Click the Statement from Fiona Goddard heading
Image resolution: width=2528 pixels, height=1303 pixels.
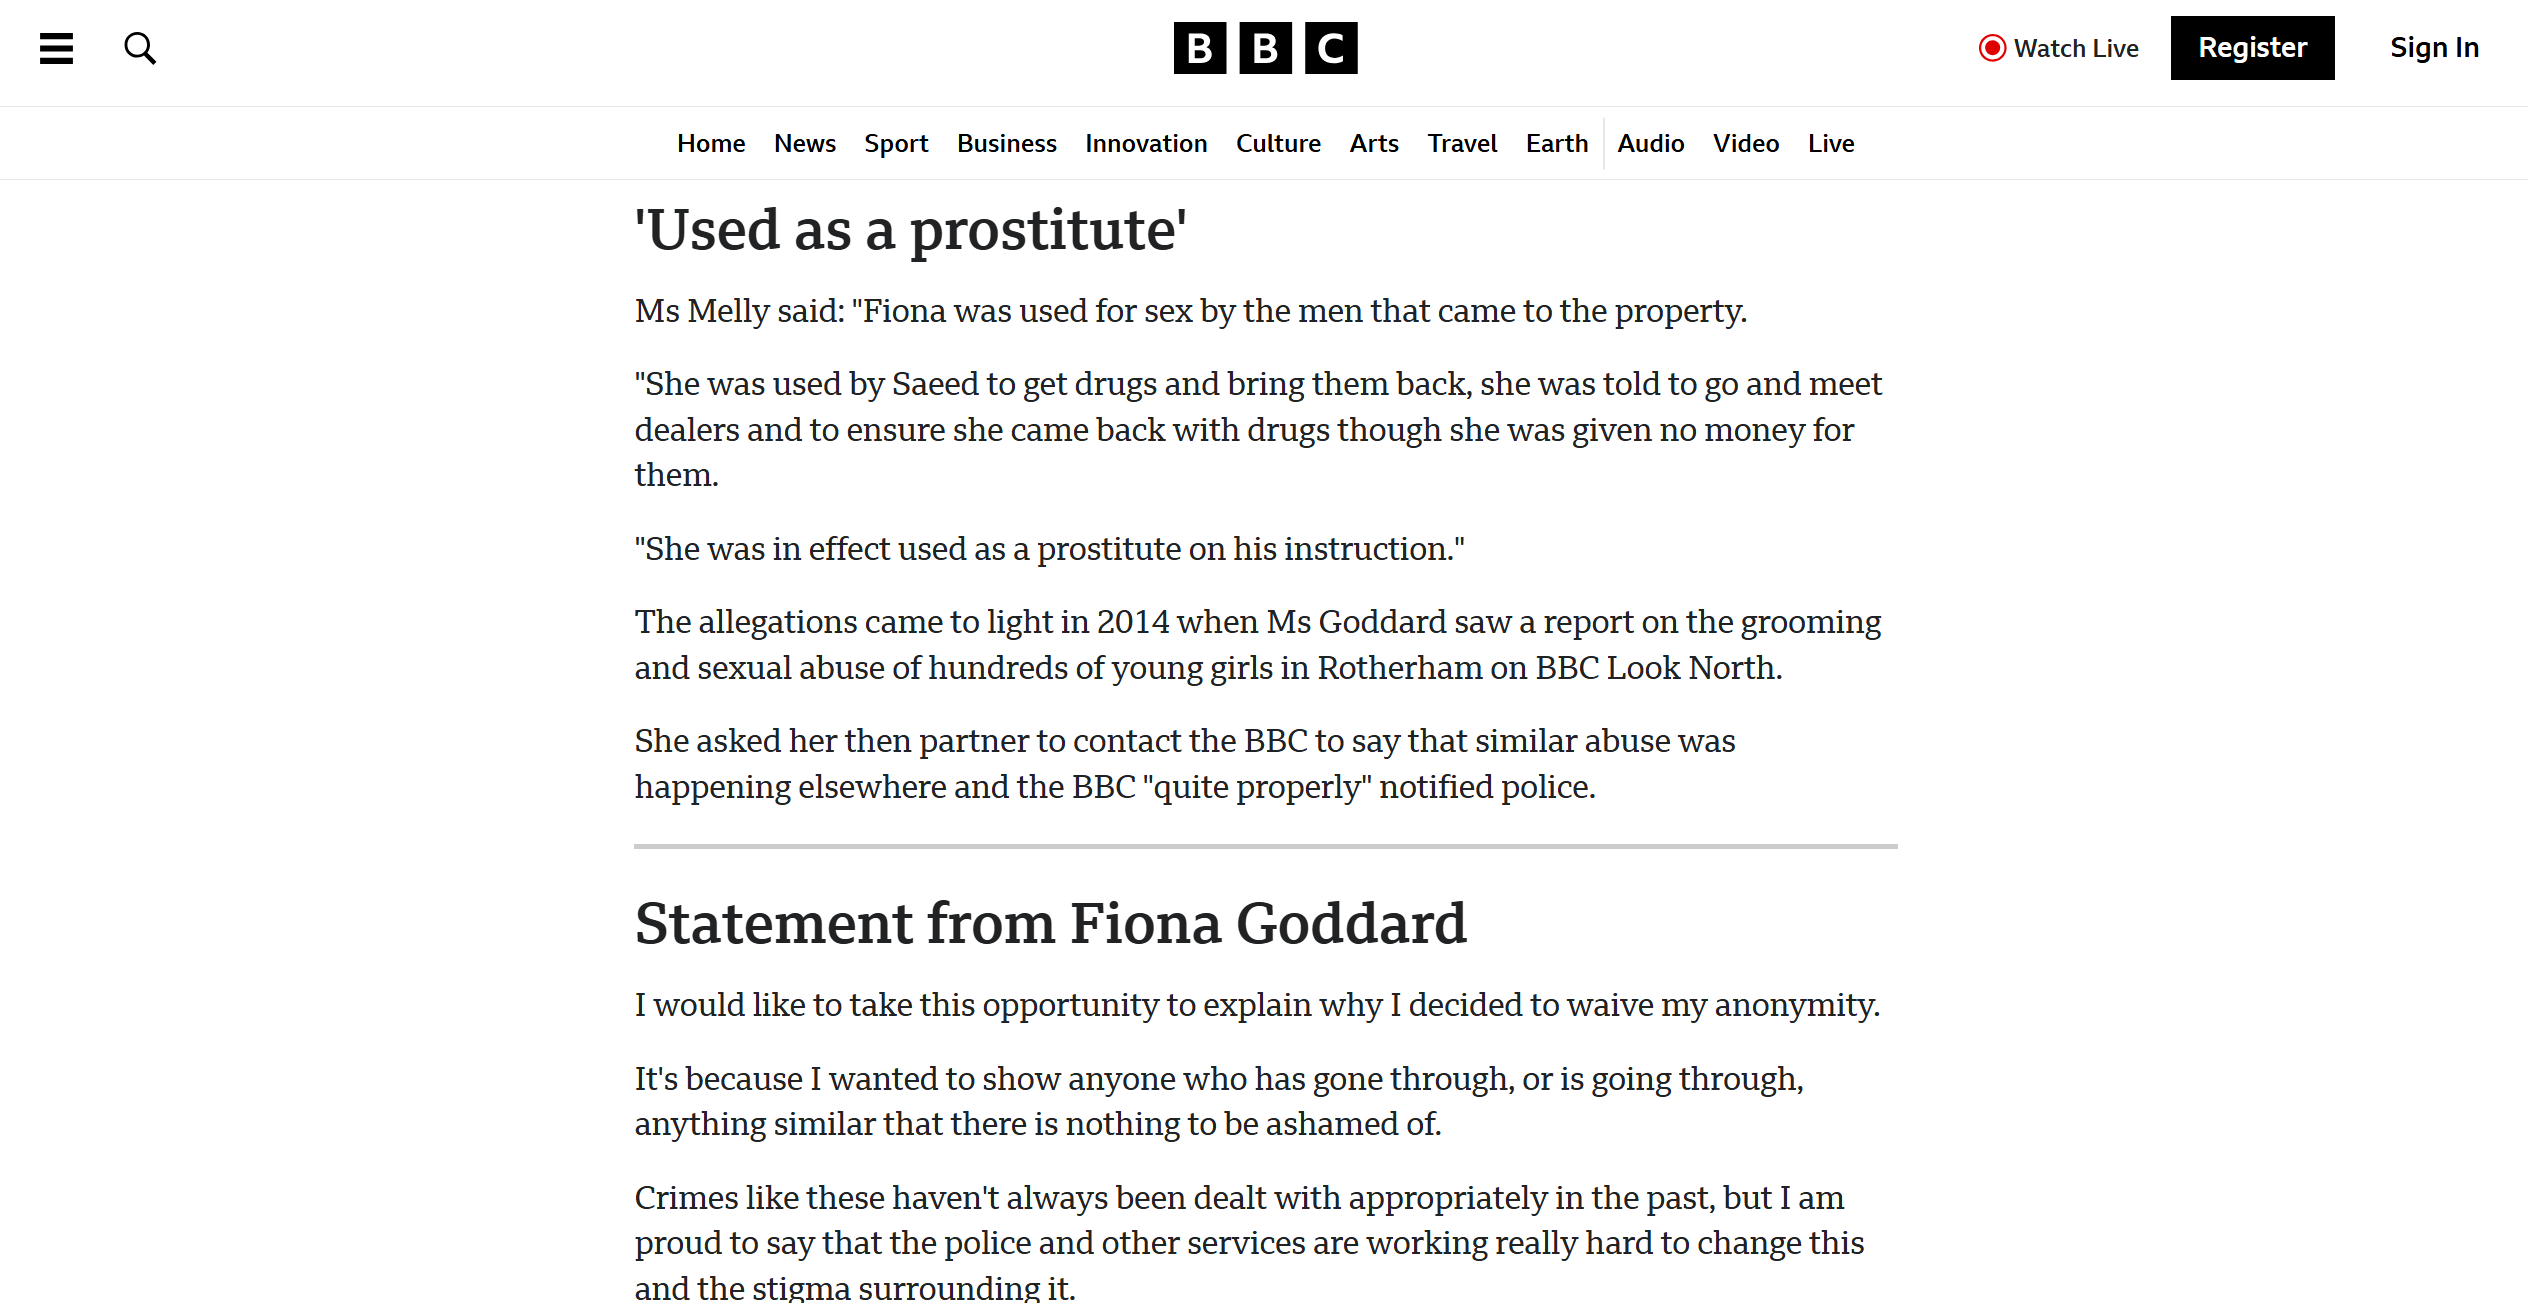coord(1050,923)
